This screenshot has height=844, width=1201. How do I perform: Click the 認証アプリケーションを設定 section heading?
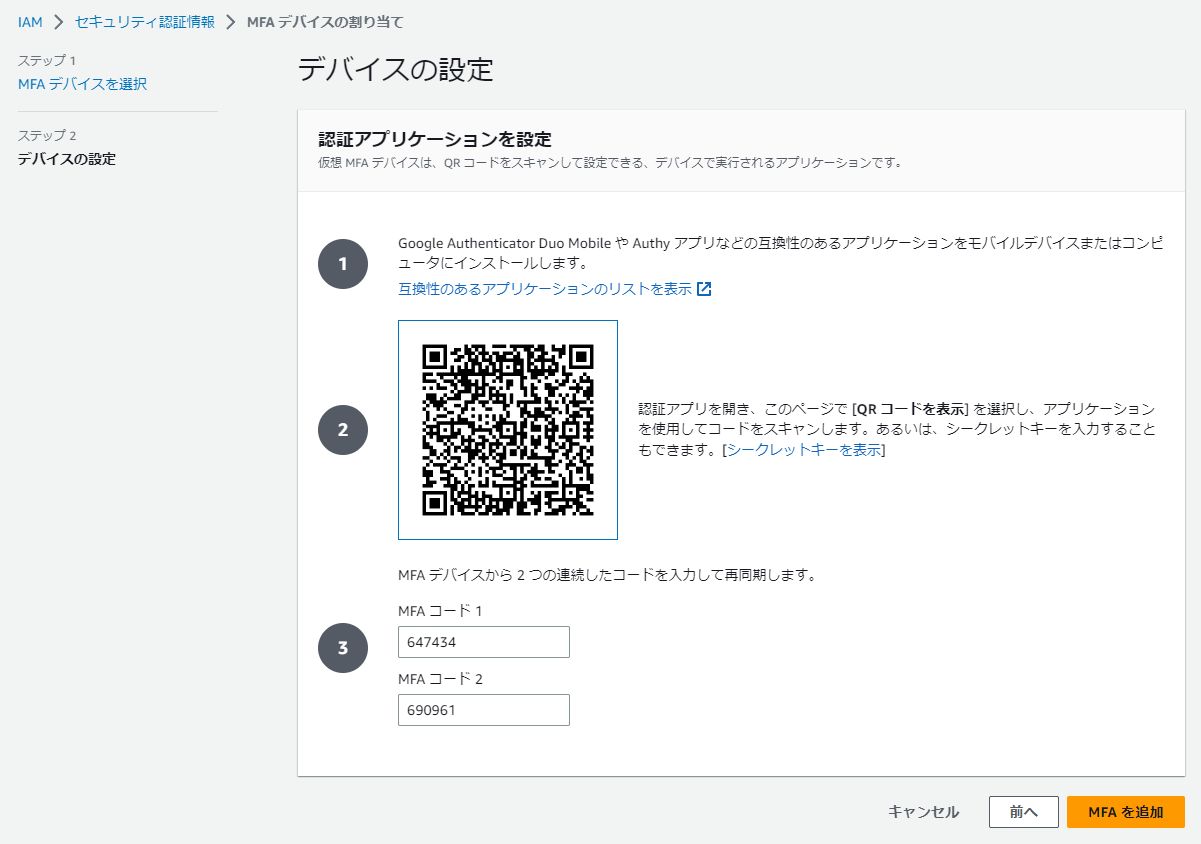[x=435, y=139]
